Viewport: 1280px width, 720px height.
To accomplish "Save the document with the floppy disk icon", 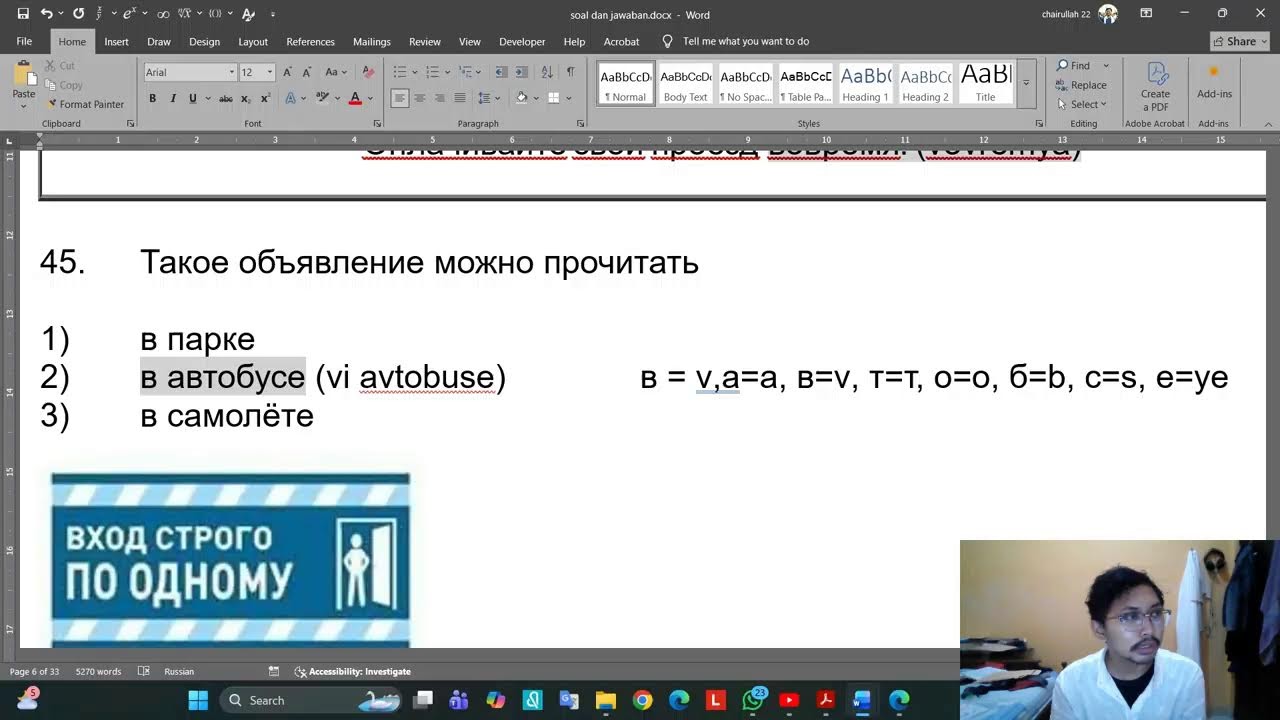I will point(23,14).
